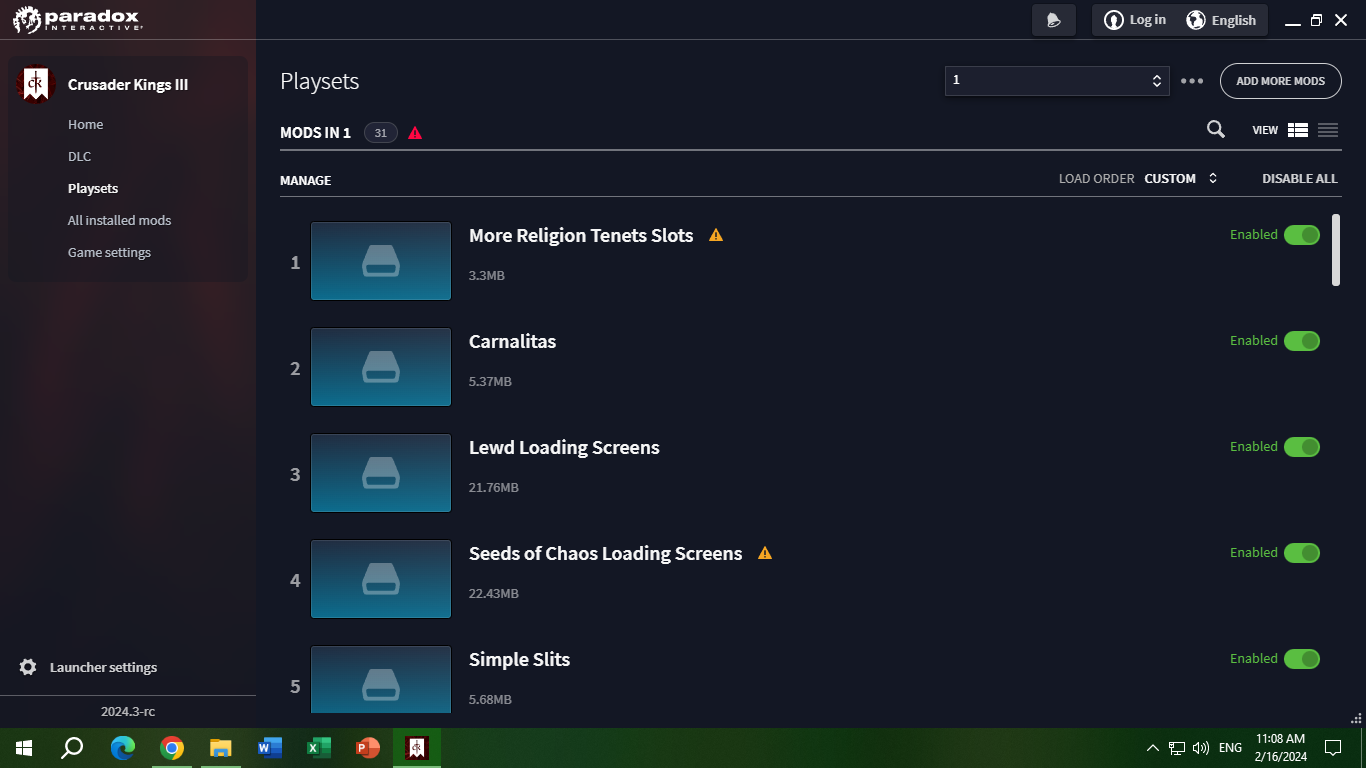Click Disable All mods
1366x768 pixels.
(1300, 179)
